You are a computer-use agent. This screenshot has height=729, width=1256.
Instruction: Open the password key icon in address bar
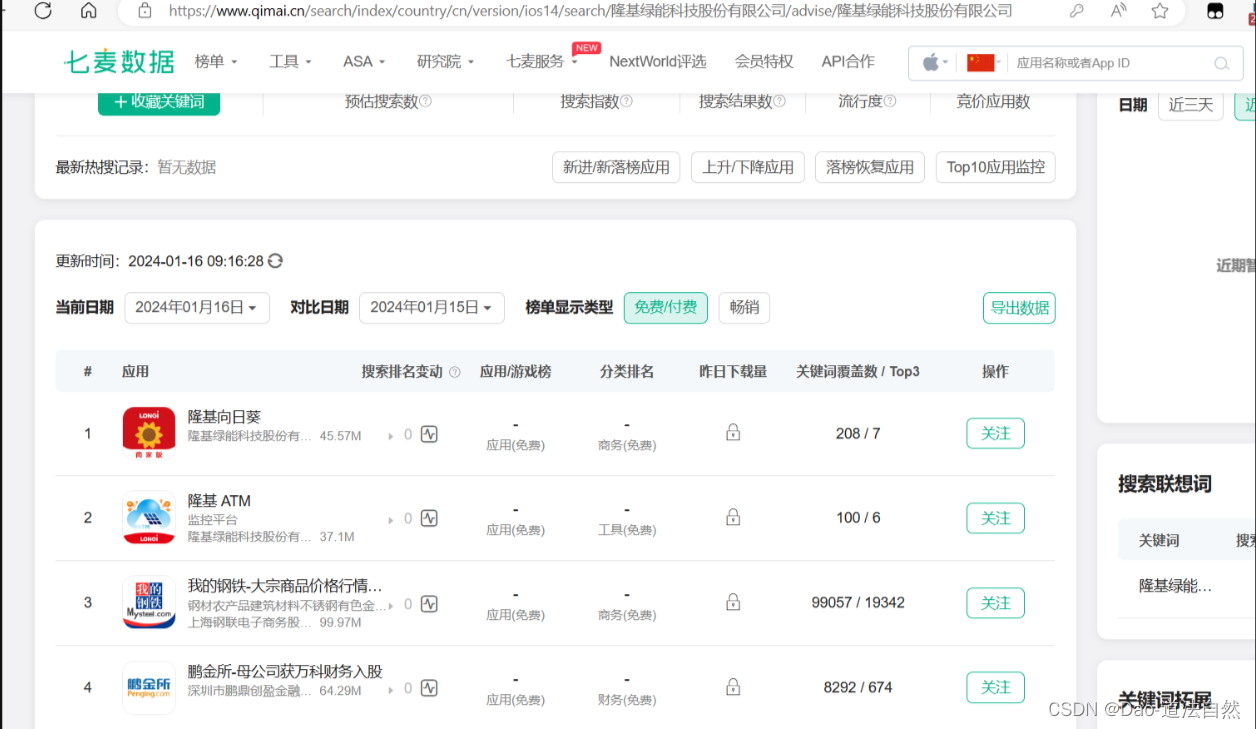[1077, 11]
